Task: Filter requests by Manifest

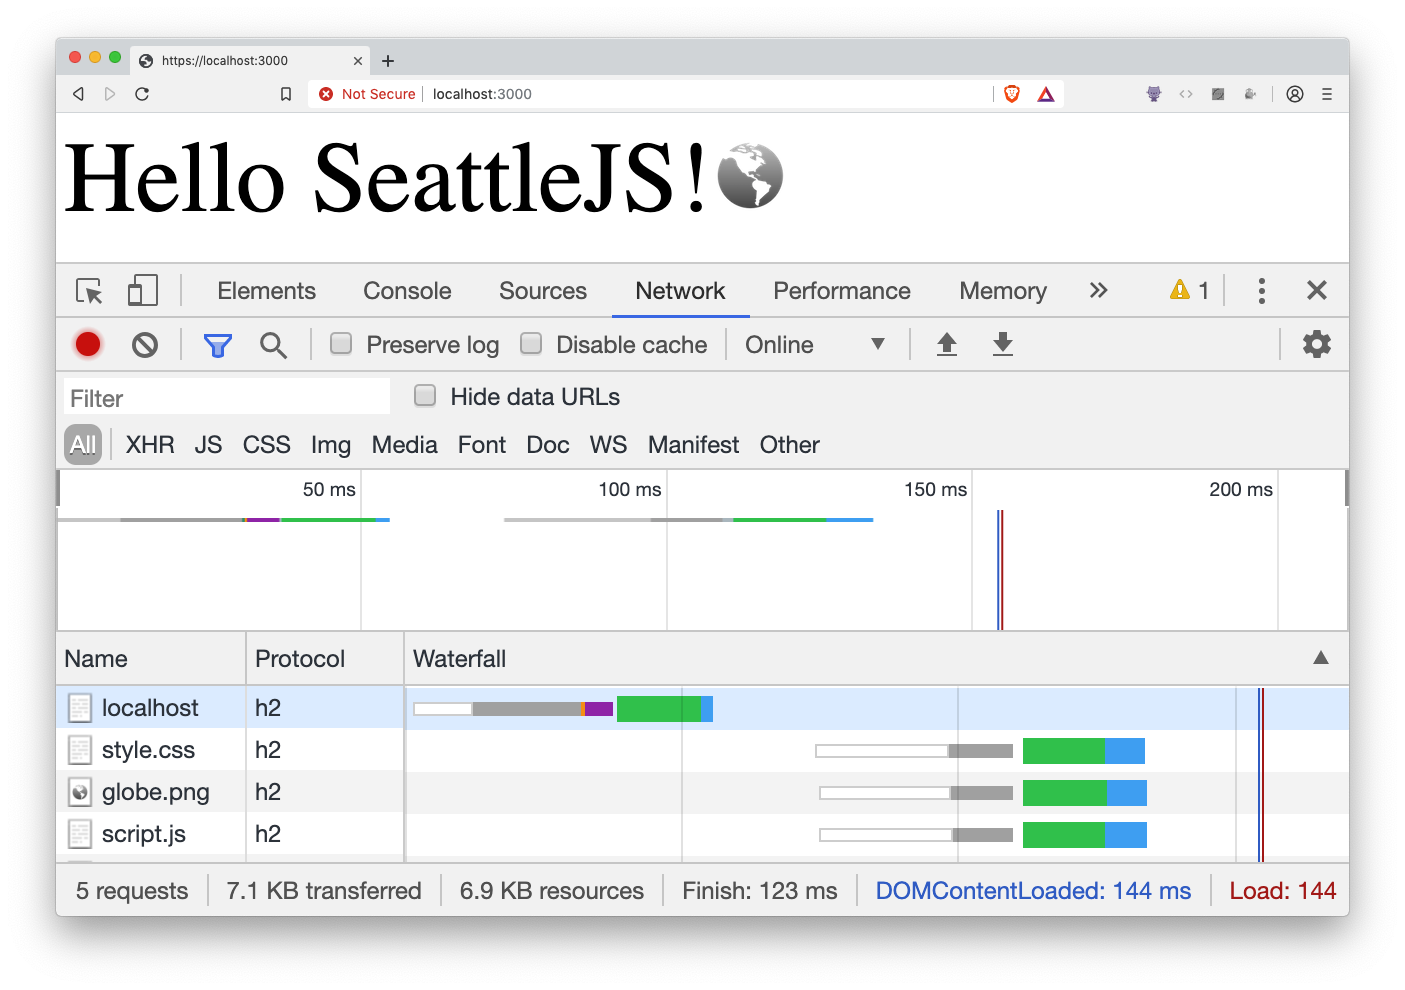Action: [694, 445]
